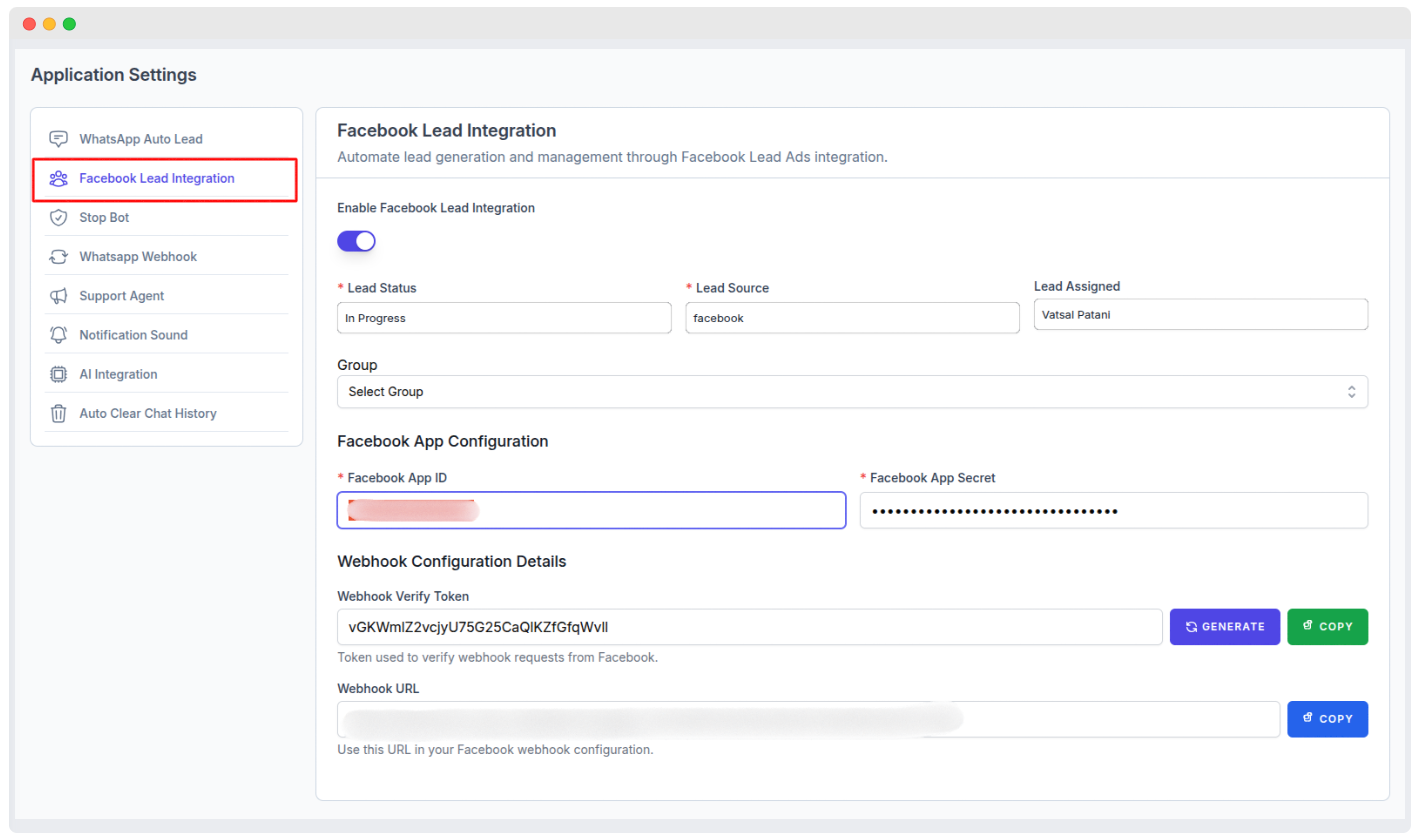Copy the webhook verify token
The image size is (1420, 840).
[x=1327, y=627]
